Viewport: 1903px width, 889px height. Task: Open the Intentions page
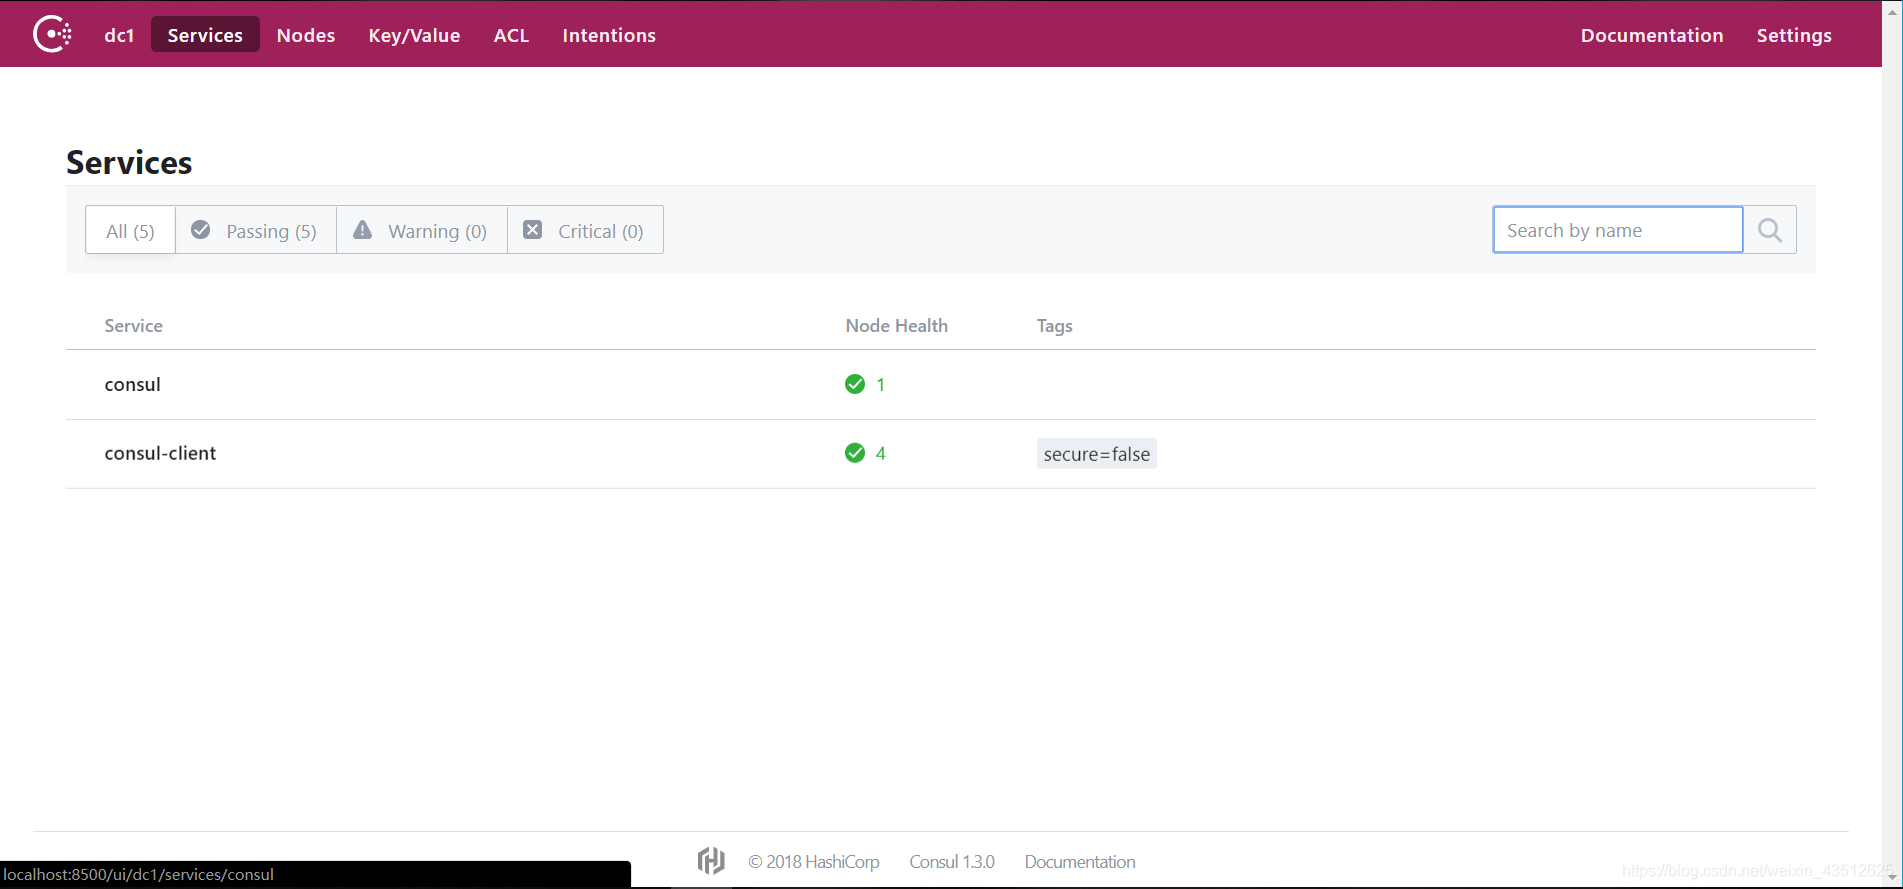pos(609,35)
